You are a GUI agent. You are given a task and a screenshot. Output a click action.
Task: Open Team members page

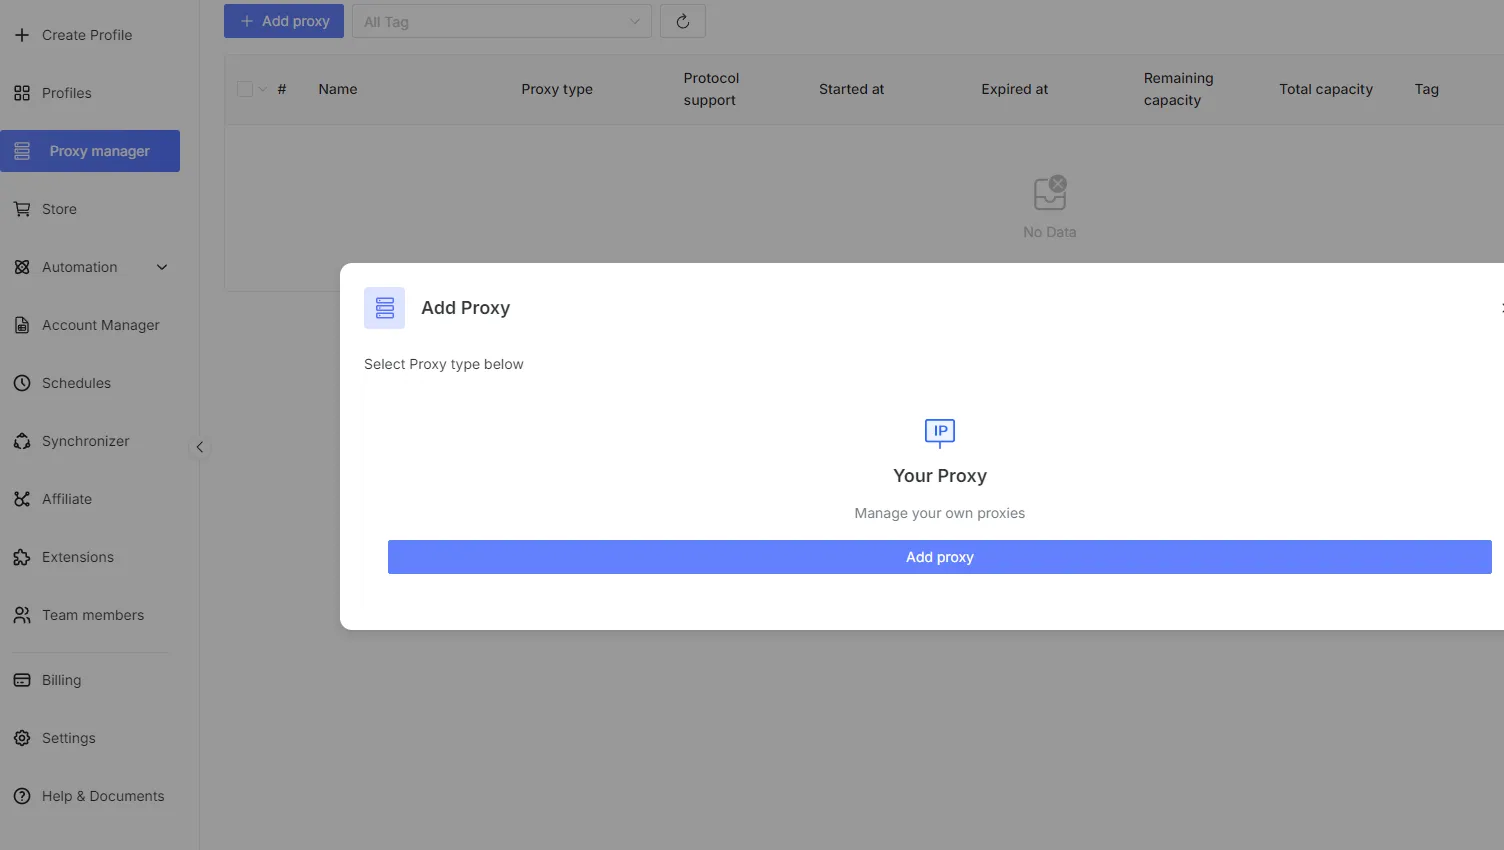(92, 615)
